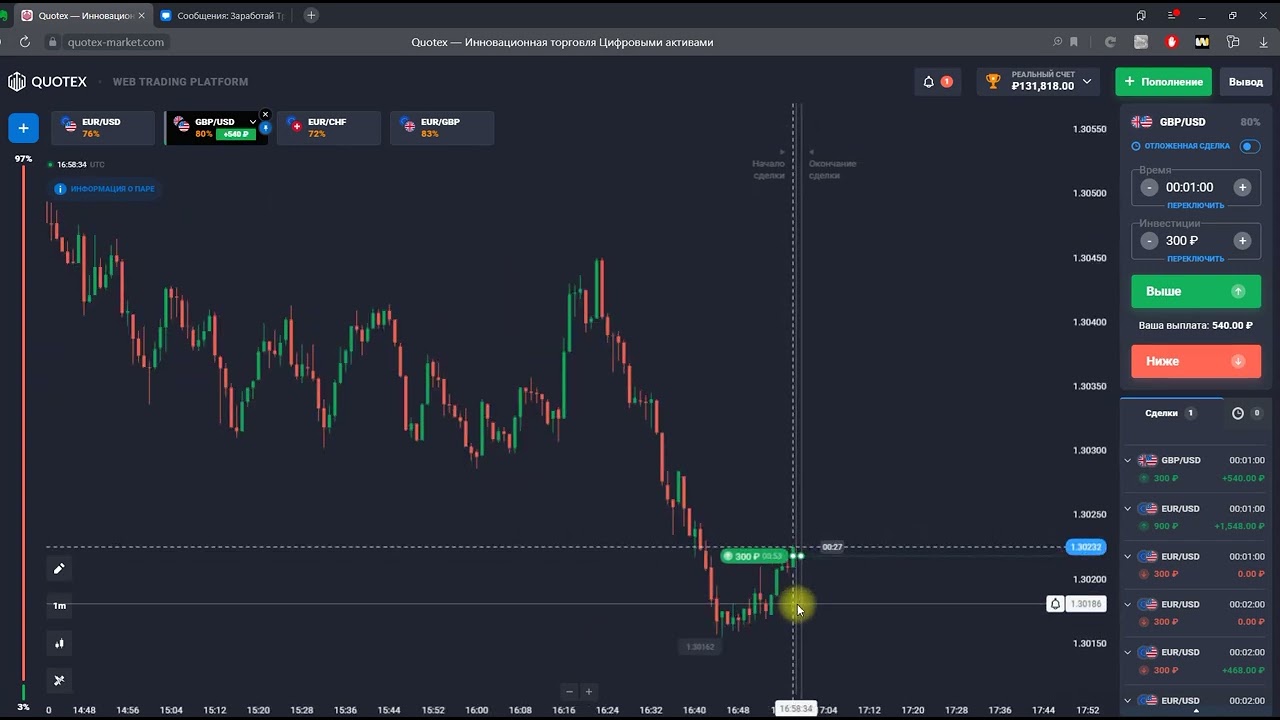Switch to the Сделки trades tab
This screenshot has height=720, width=1280.
pos(1170,413)
